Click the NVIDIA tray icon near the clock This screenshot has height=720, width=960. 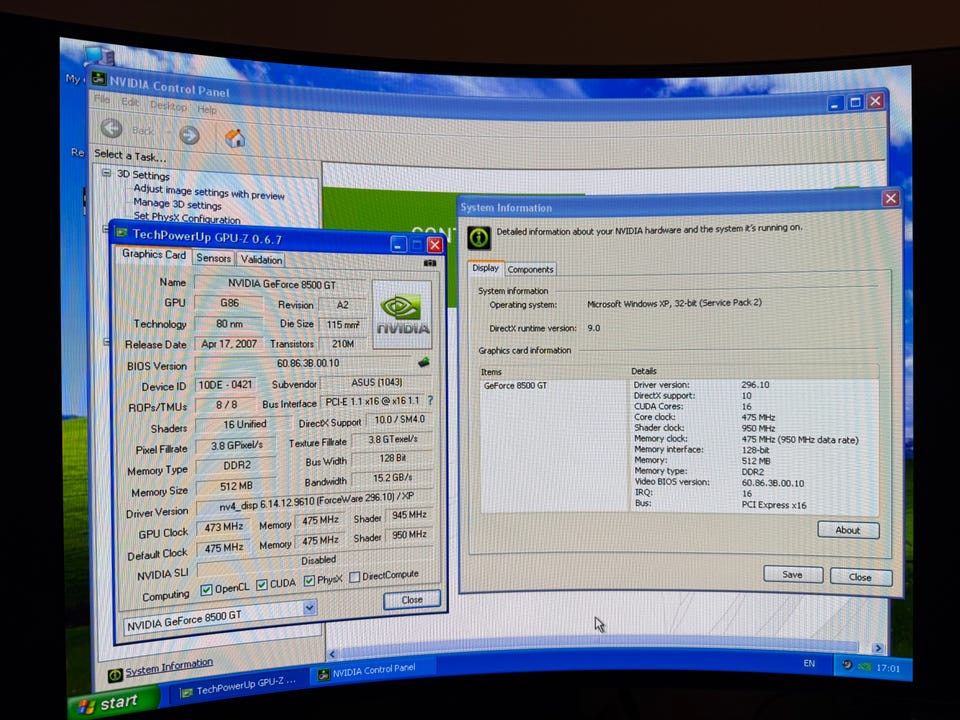(x=864, y=667)
